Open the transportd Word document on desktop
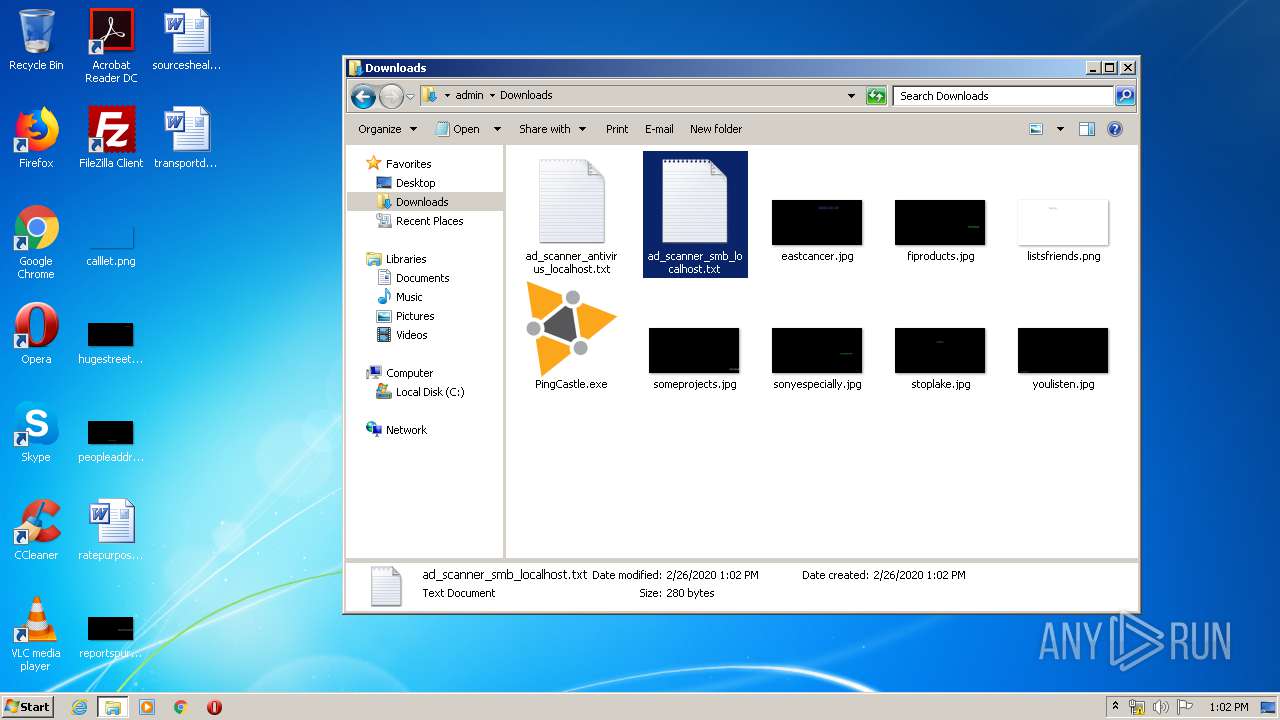1280x720 pixels. click(186, 138)
